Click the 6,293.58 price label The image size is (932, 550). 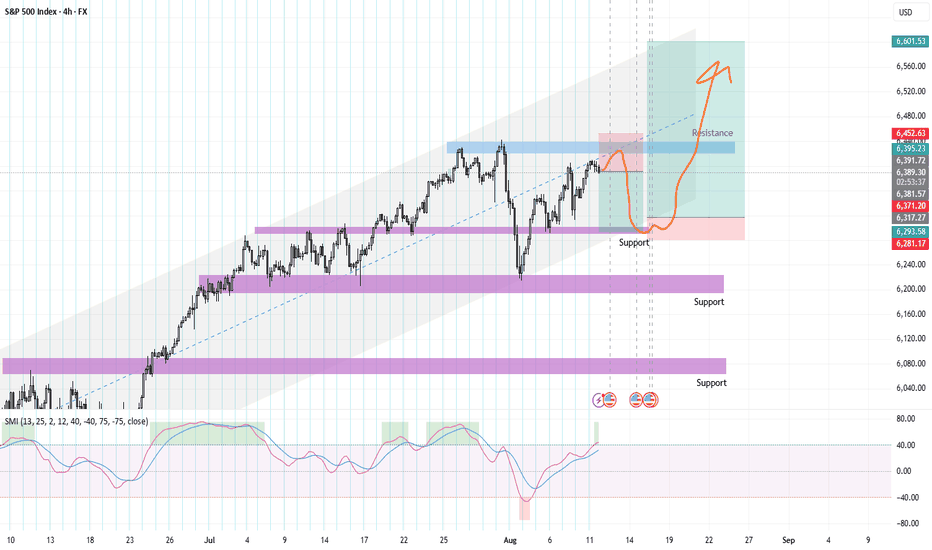[x=910, y=231]
